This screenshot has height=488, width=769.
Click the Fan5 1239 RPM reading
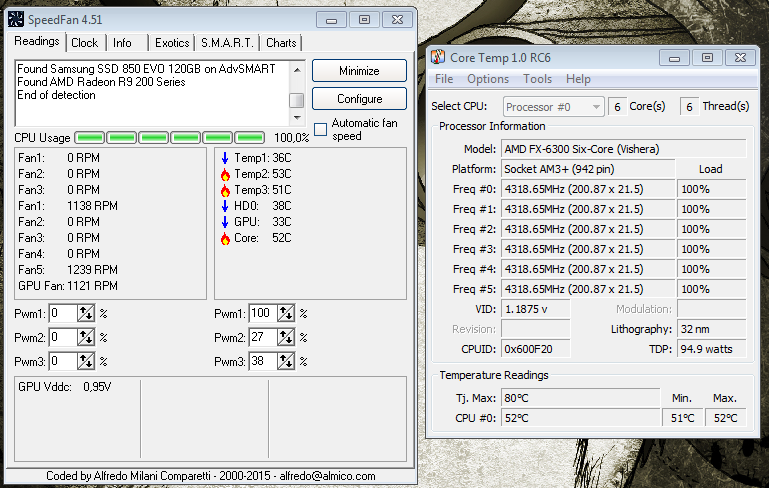[x=68, y=270]
